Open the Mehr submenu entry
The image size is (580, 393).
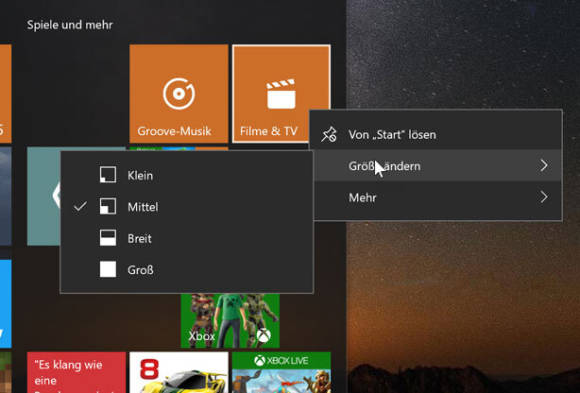pos(438,197)
